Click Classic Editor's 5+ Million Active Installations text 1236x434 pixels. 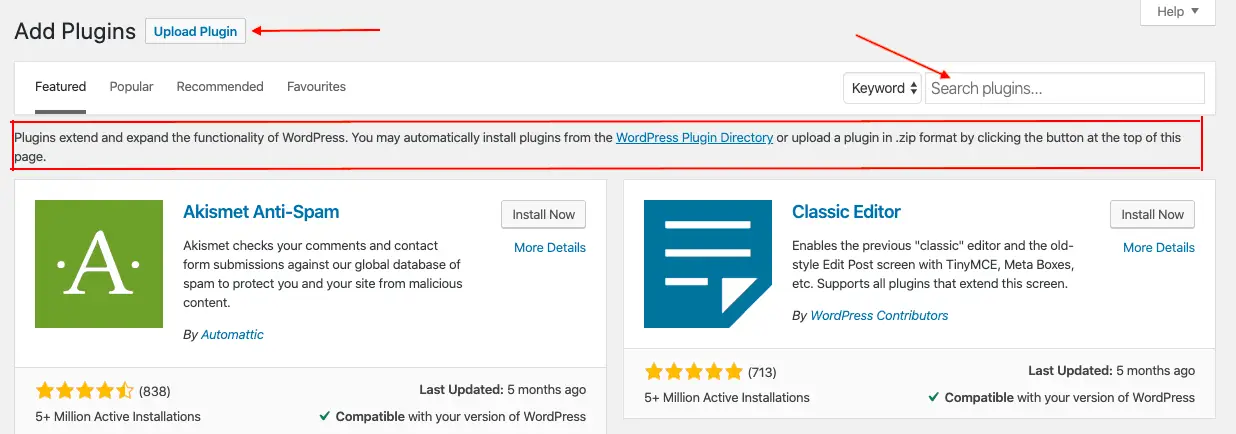pyautogui.click(x=727, y=397)
